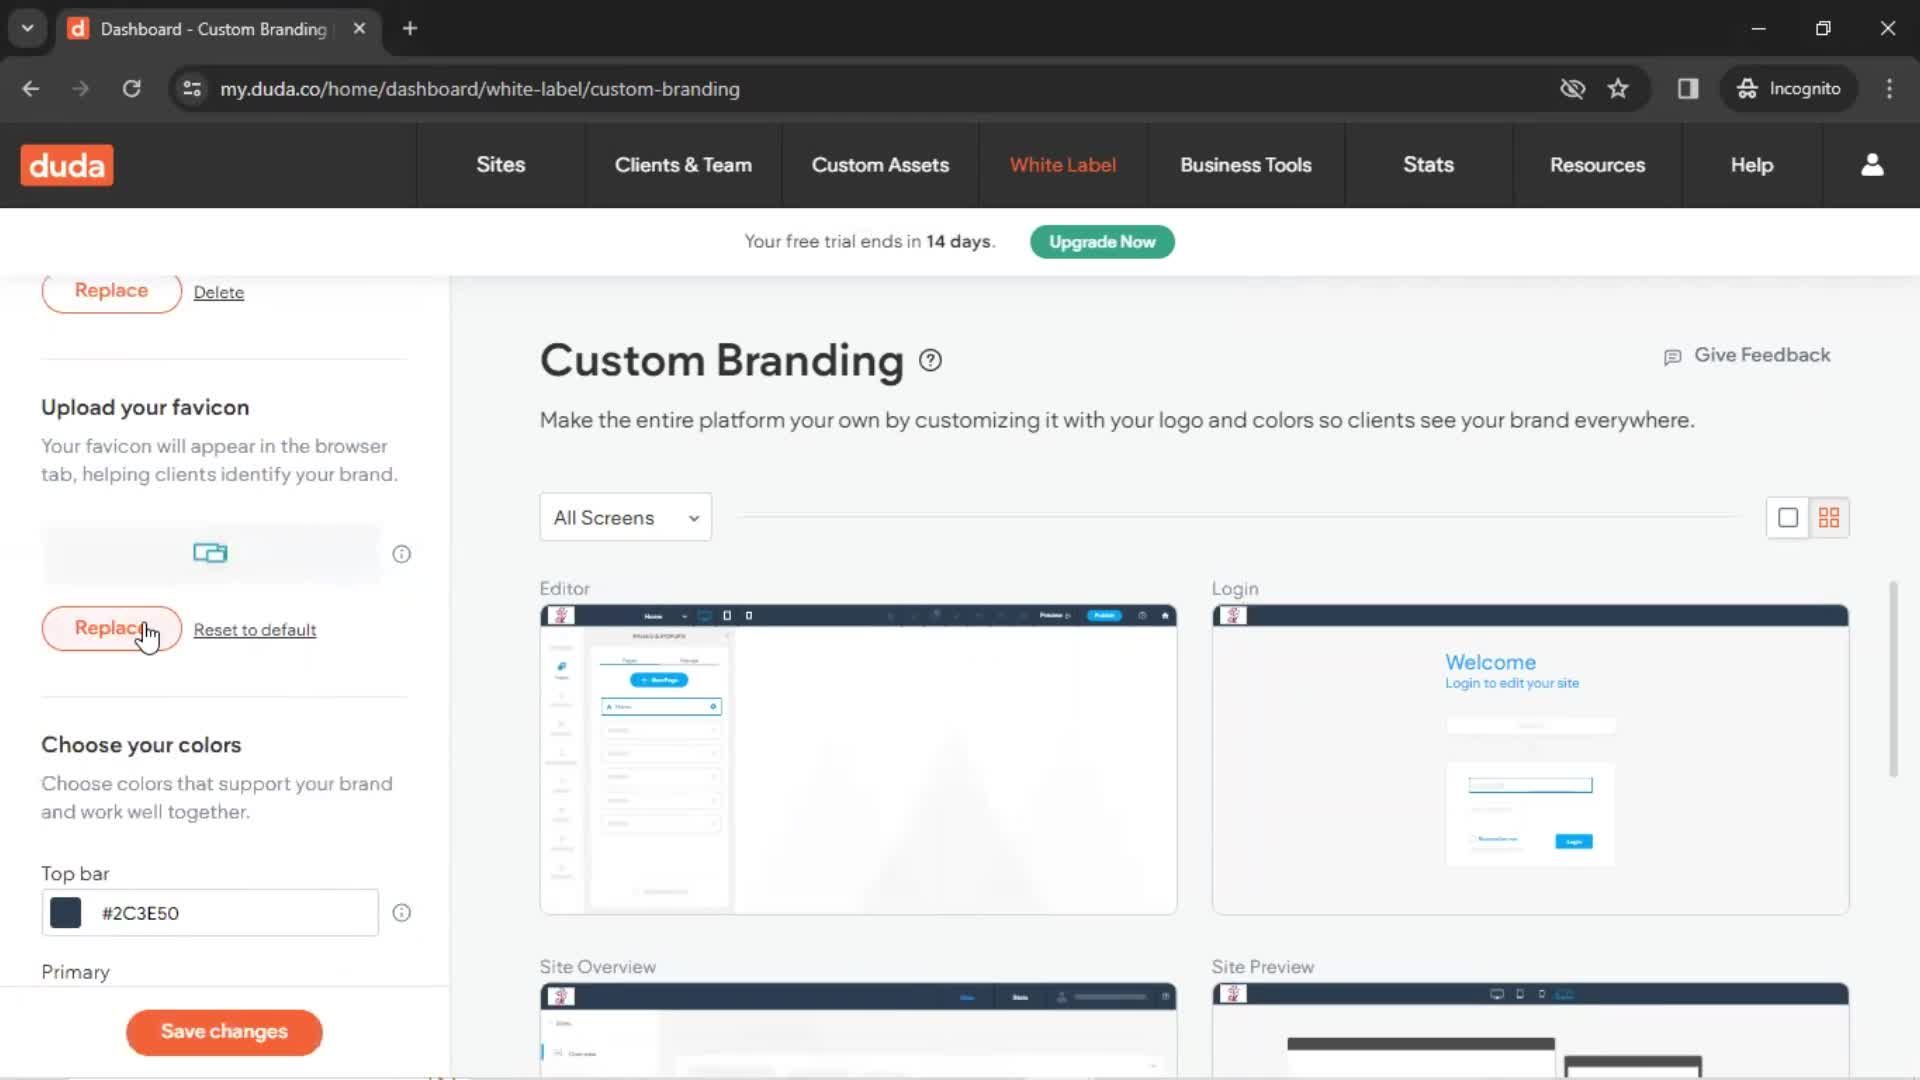1920x1080 pixels.
Task: Click the 'Upload your favicon' heading
Action: (145, 407)
